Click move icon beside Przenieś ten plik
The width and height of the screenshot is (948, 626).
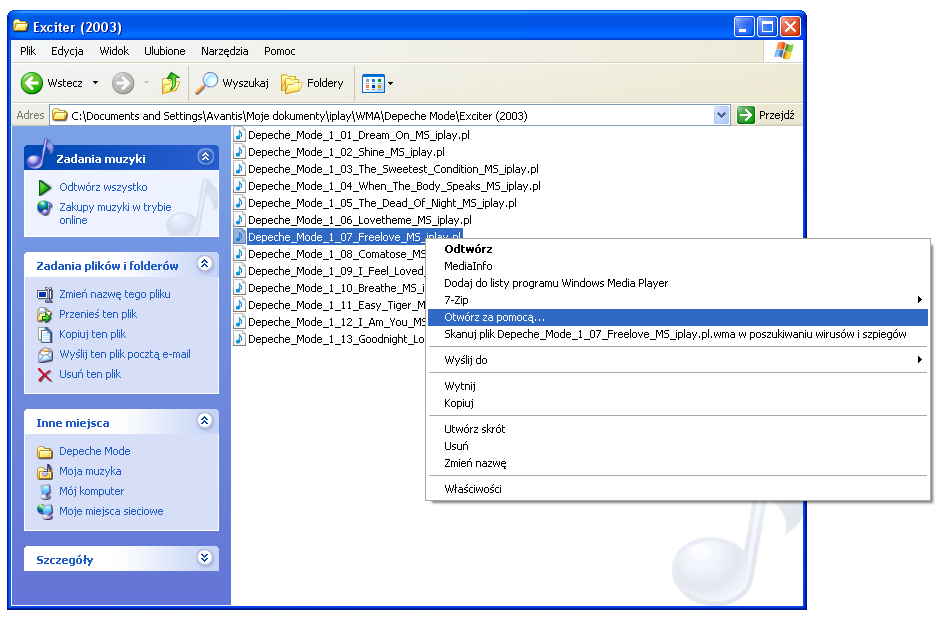click(x=45, y=315)
